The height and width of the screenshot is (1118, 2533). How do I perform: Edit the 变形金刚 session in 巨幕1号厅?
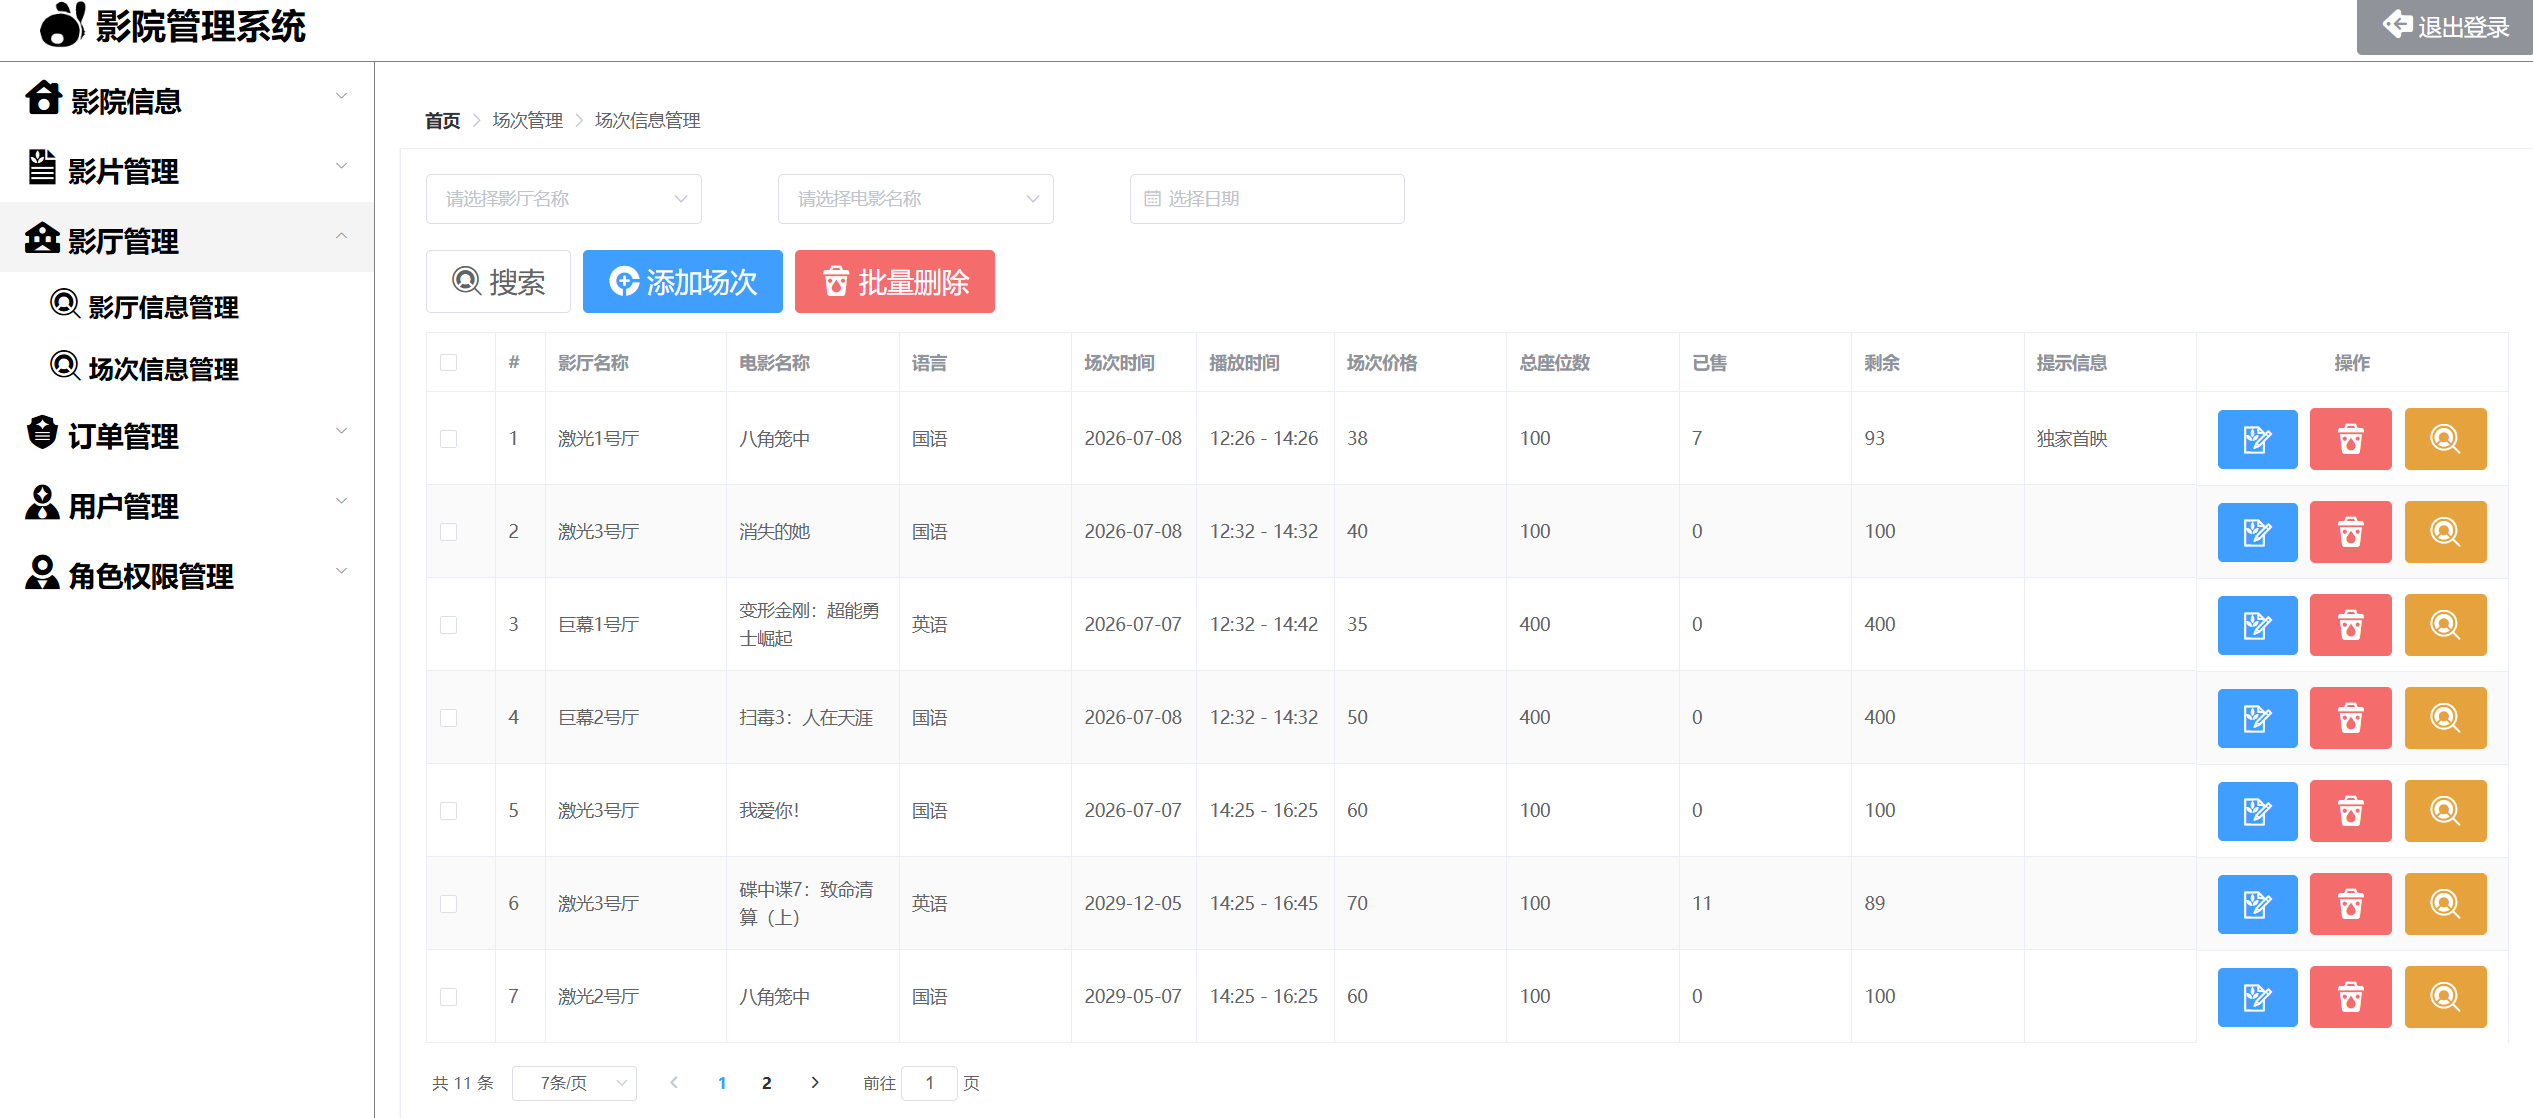[2257, 625]
